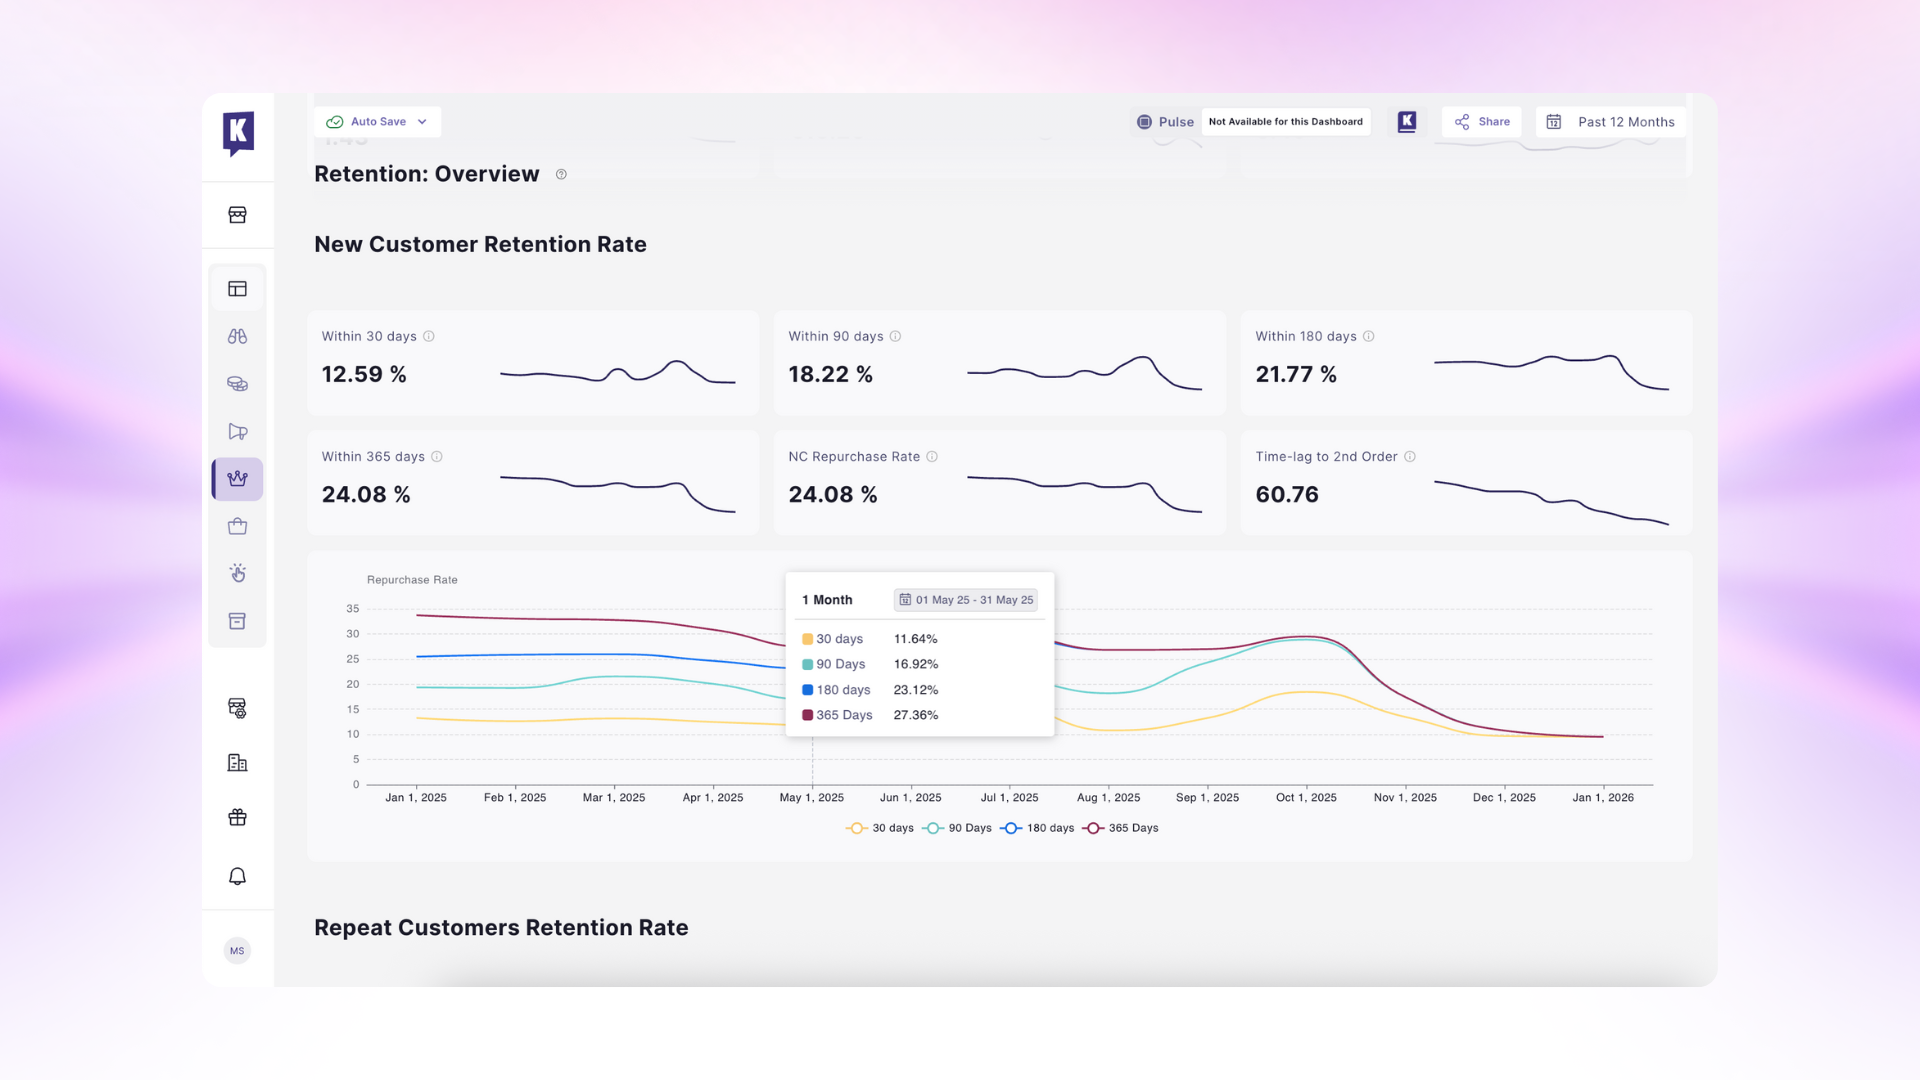1920x1080 pixels.
Task: Click the Within 30 days info icon
Action: click(429, 337)
